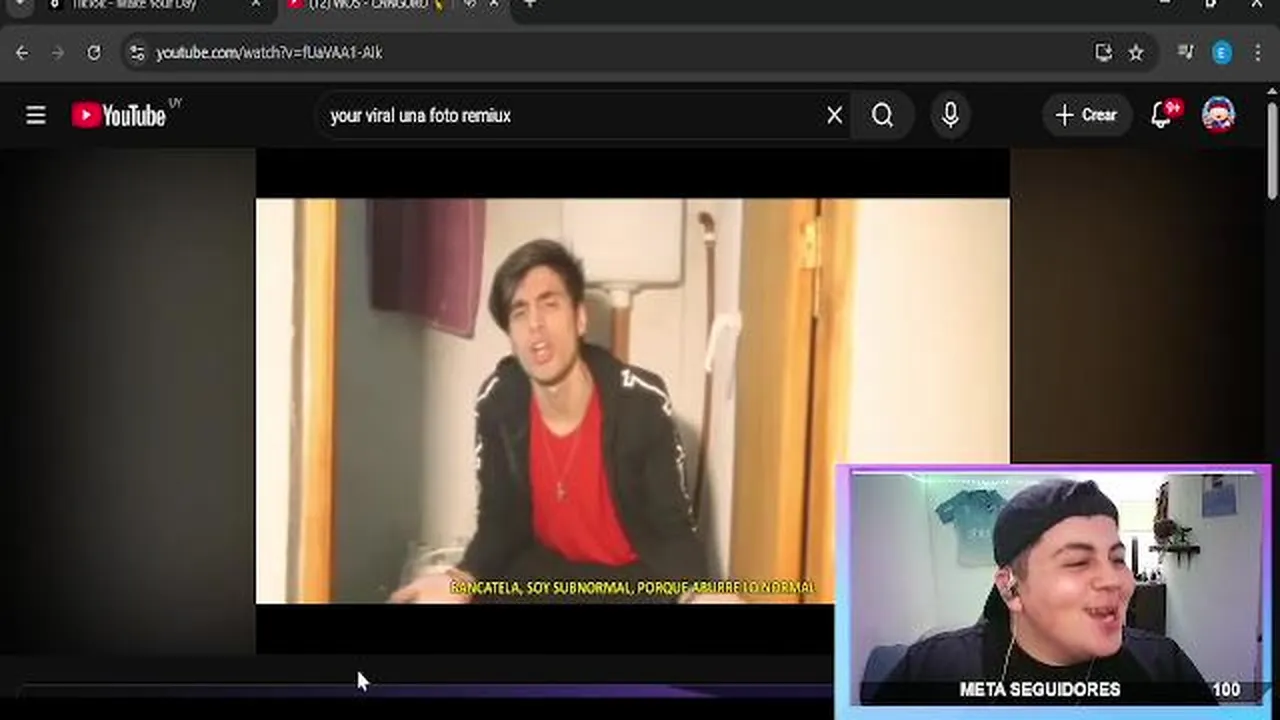Image resolution: width=1280 pixels, height=720 pixels.
Task: Open the YouTube account avatar menu
Action: (1218, 115)
